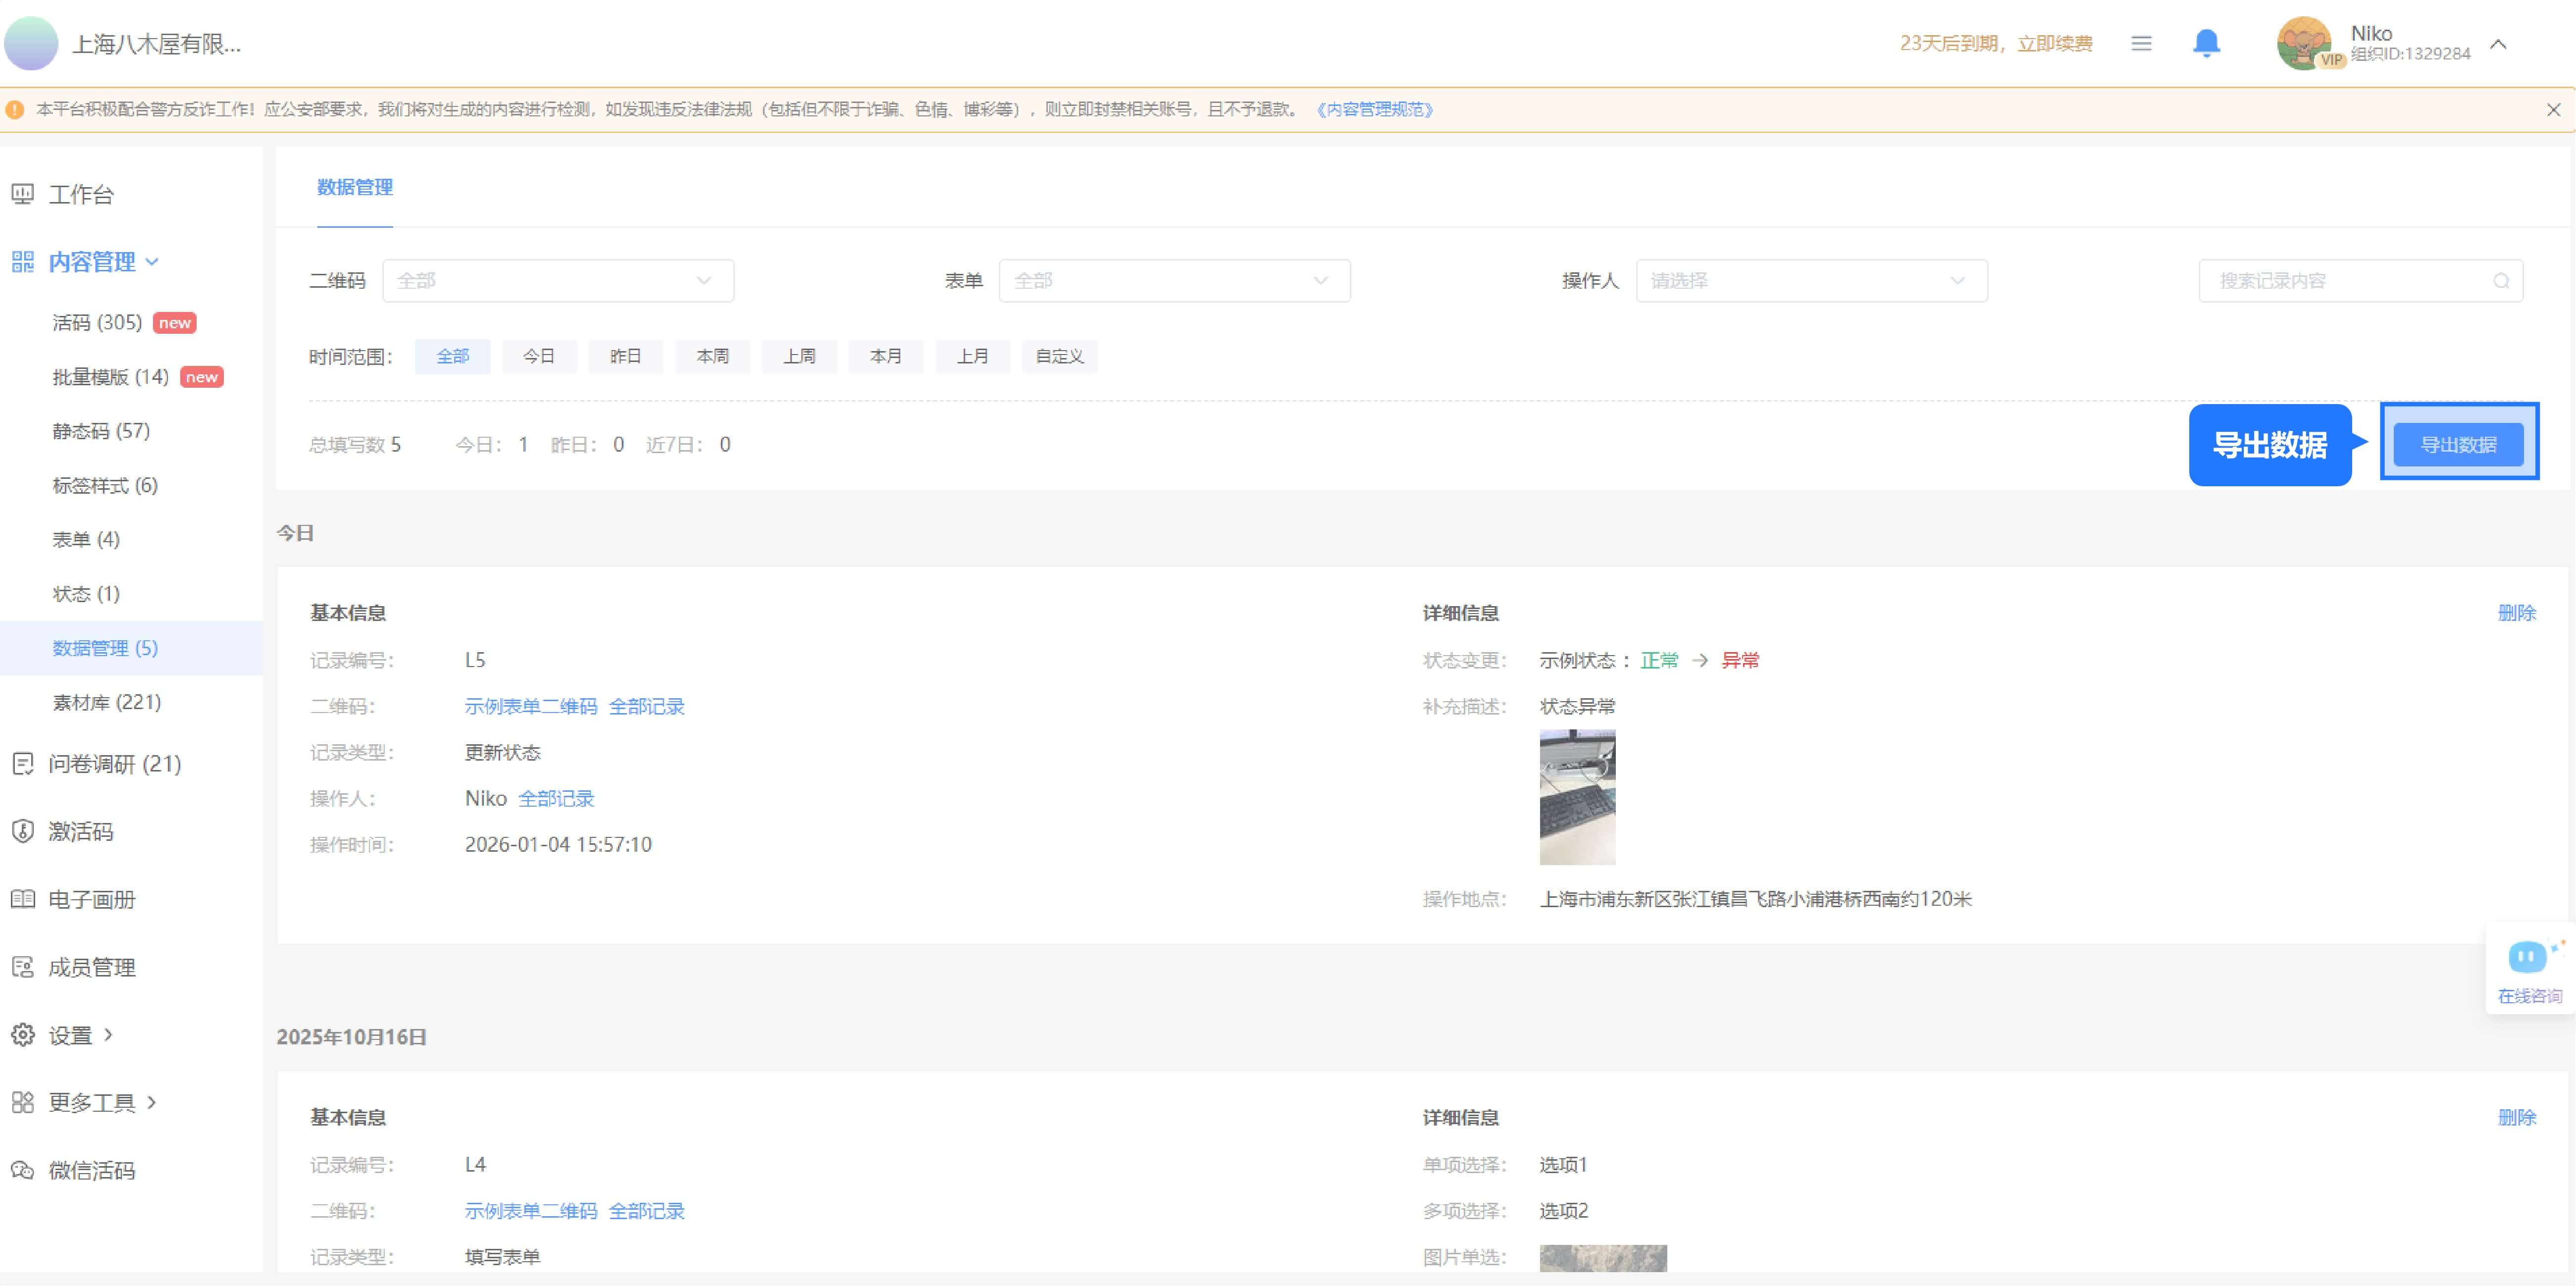
Task: Click Niko user avatar
Action: coord(2304,44)
